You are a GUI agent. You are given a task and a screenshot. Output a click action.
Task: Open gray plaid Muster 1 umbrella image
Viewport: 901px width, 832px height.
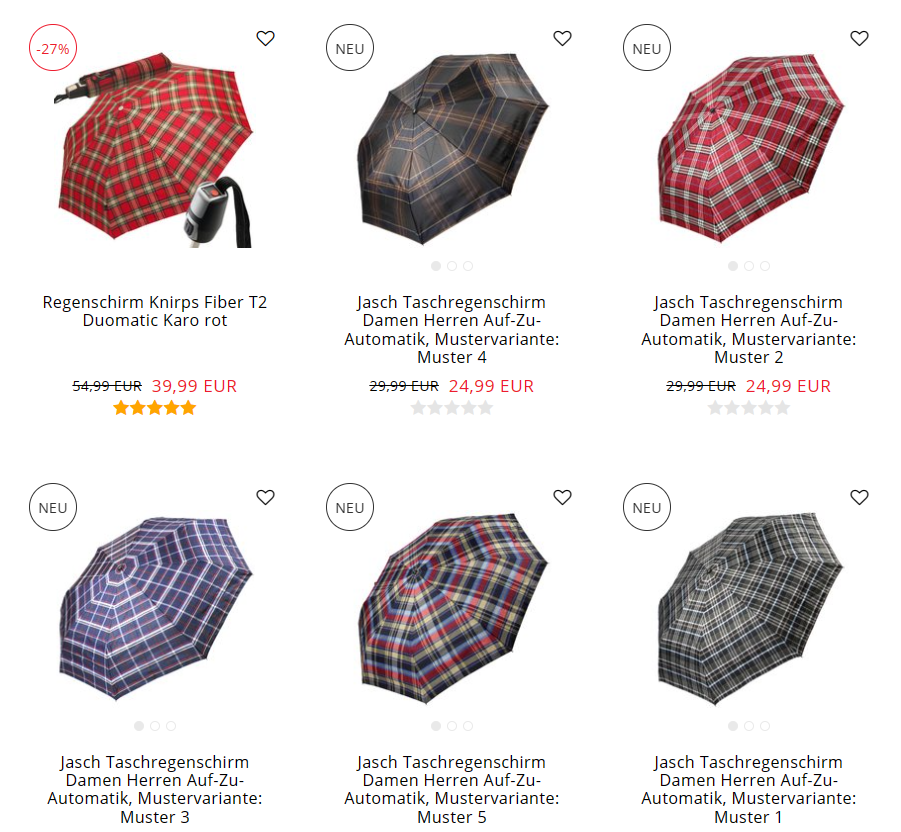pyautogui.click(x=750, y=608)
